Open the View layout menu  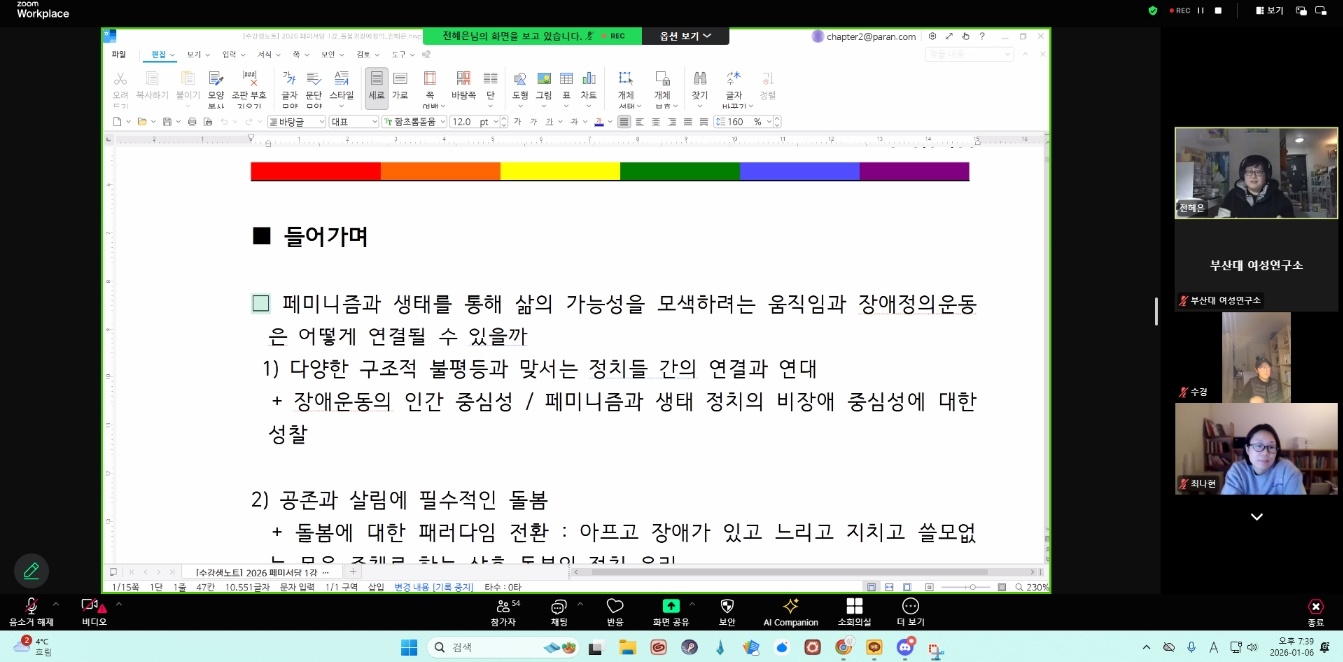tap(1268, 11)
